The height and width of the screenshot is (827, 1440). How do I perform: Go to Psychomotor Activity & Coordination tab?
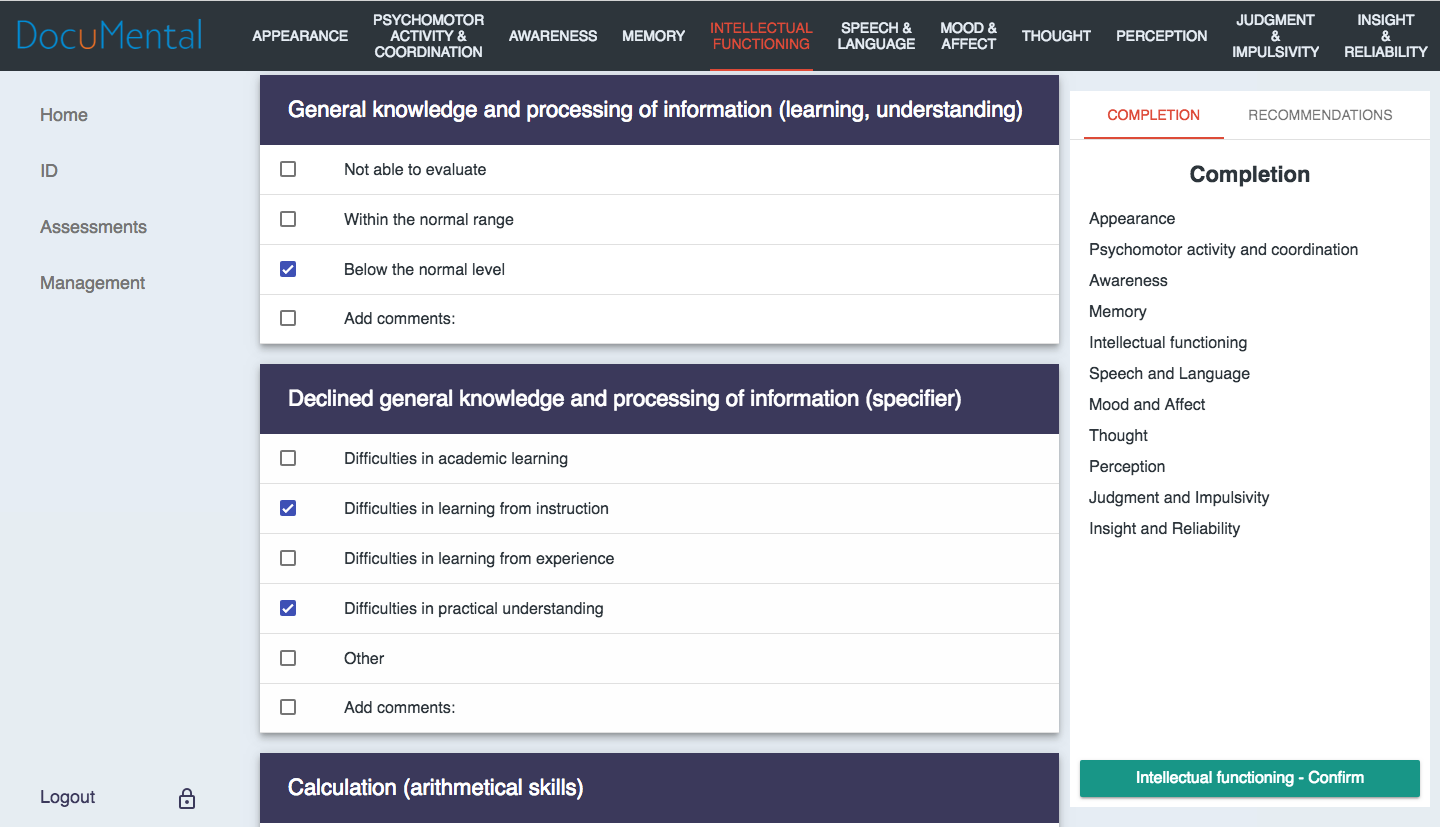428,36
